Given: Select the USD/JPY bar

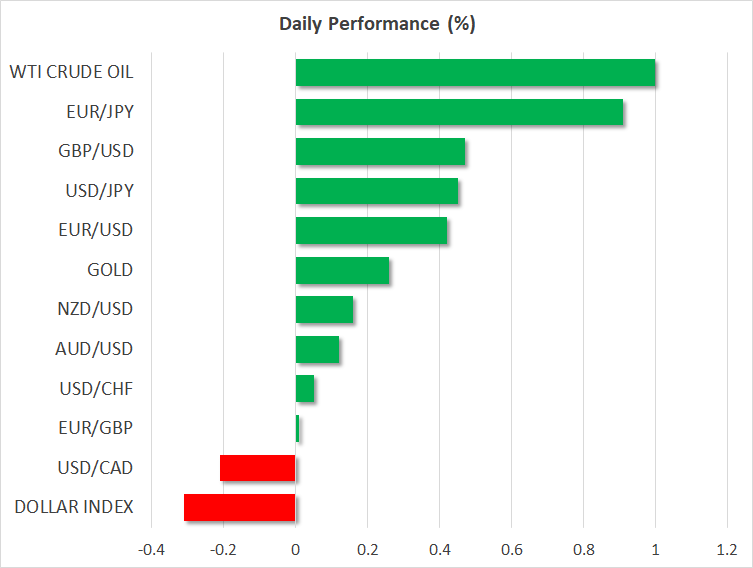Looking at the screenshot, I should tap(376, 191).
